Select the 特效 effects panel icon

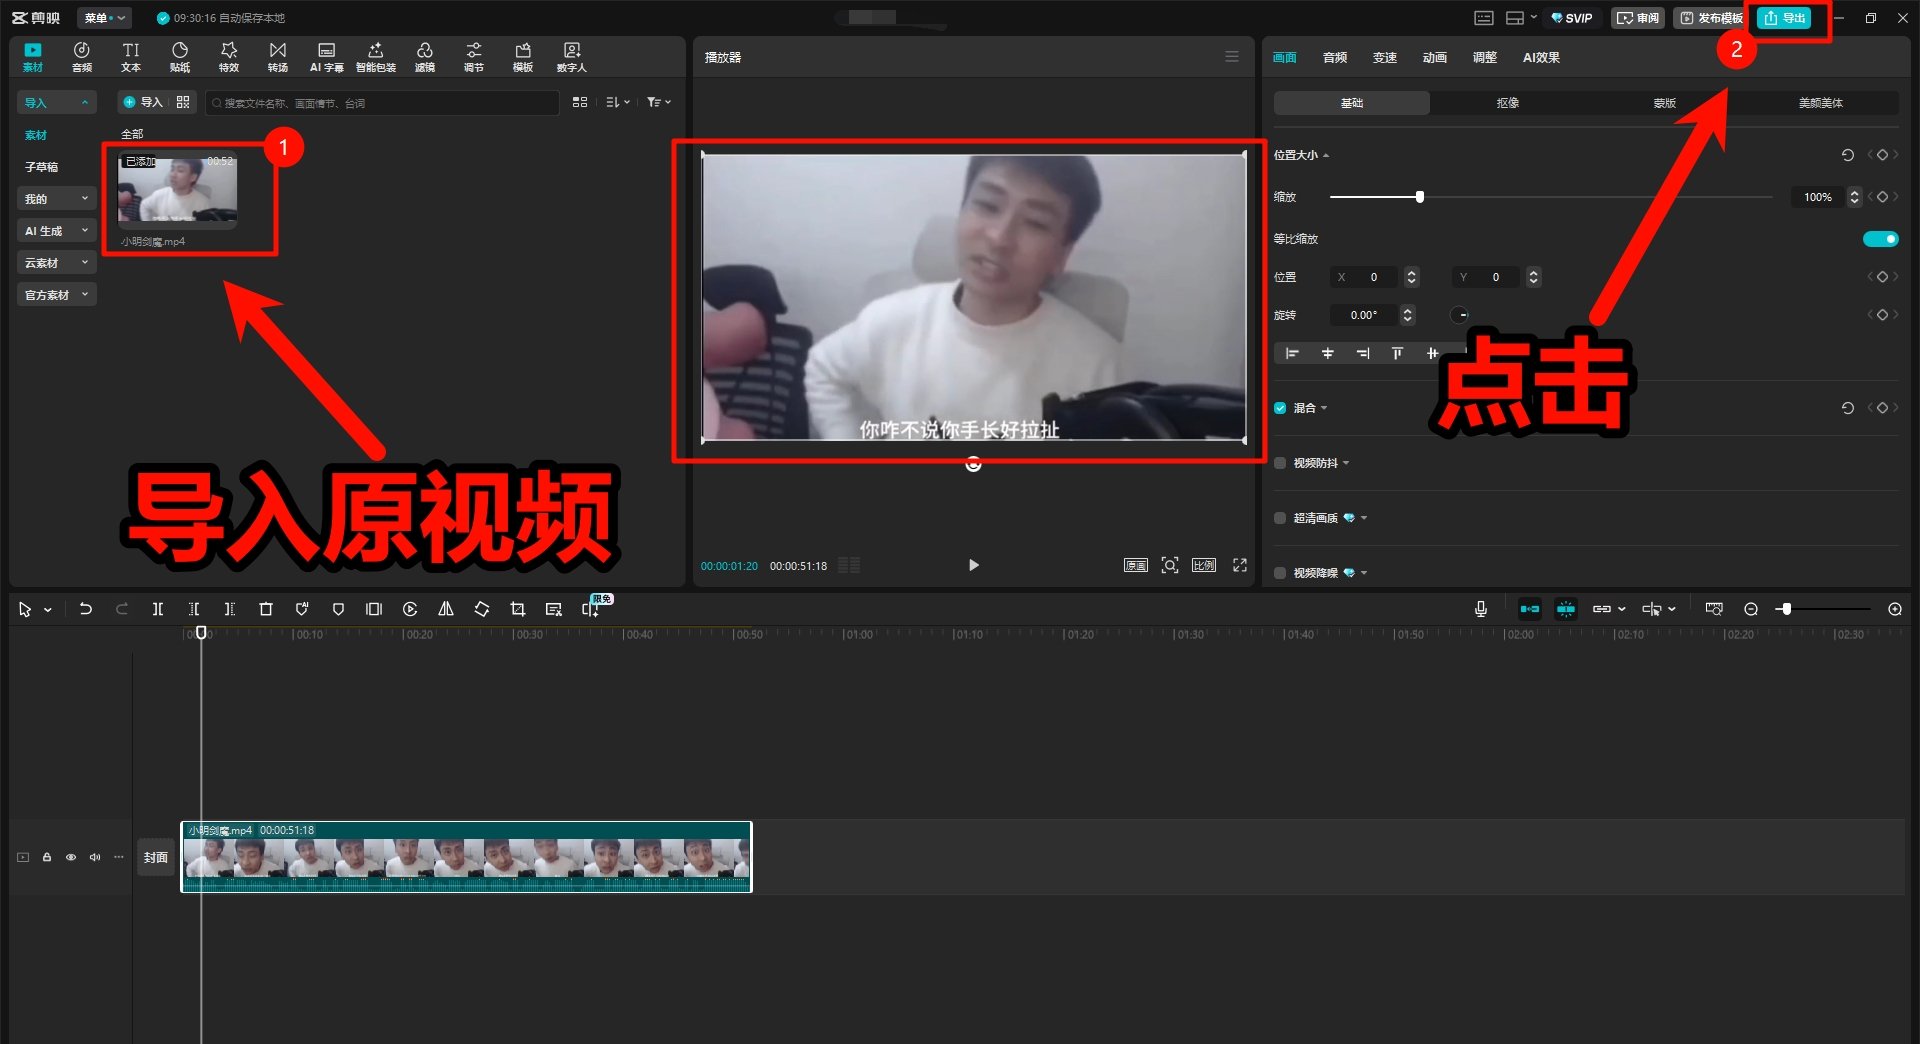tap(229, 55)
